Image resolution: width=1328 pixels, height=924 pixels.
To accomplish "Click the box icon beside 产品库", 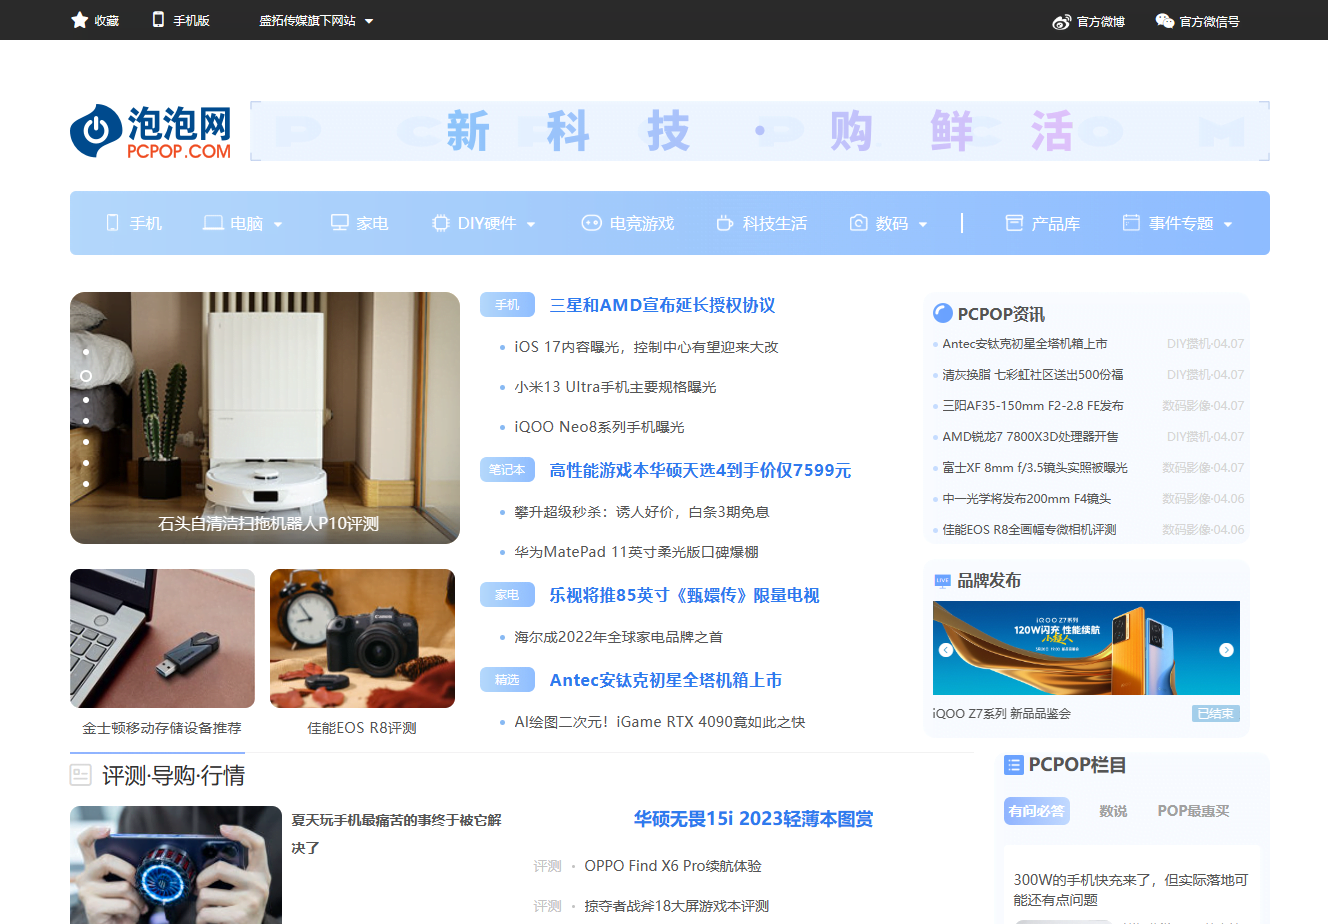I will (x=1014, y=223).
